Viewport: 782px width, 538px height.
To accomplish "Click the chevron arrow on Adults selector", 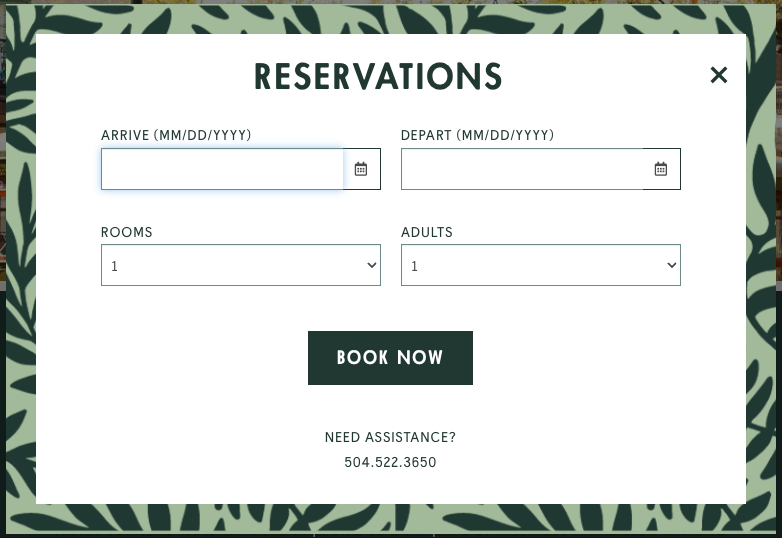I will tap(671, 265).
